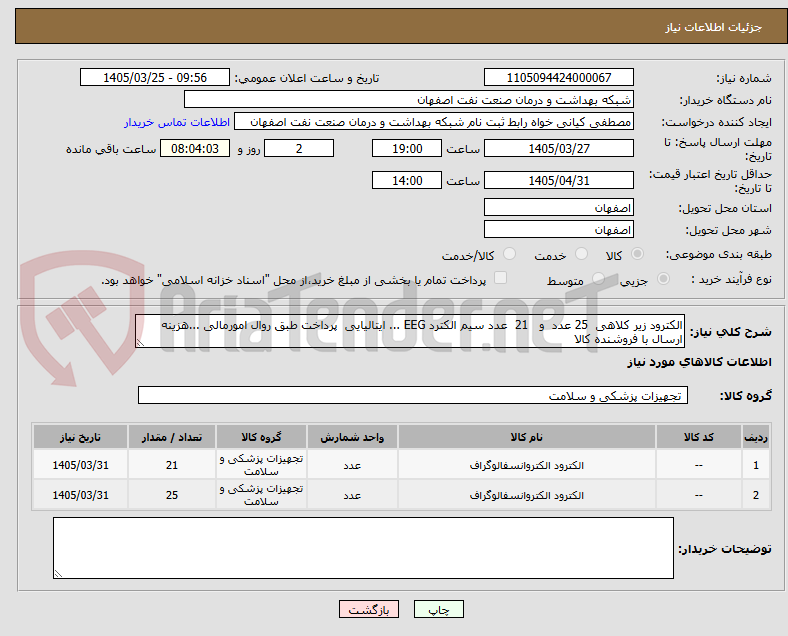The height and width of the screenshot is (636, 788).
Task: Click quantity 25 in row 2
Action: click(172, 495)
